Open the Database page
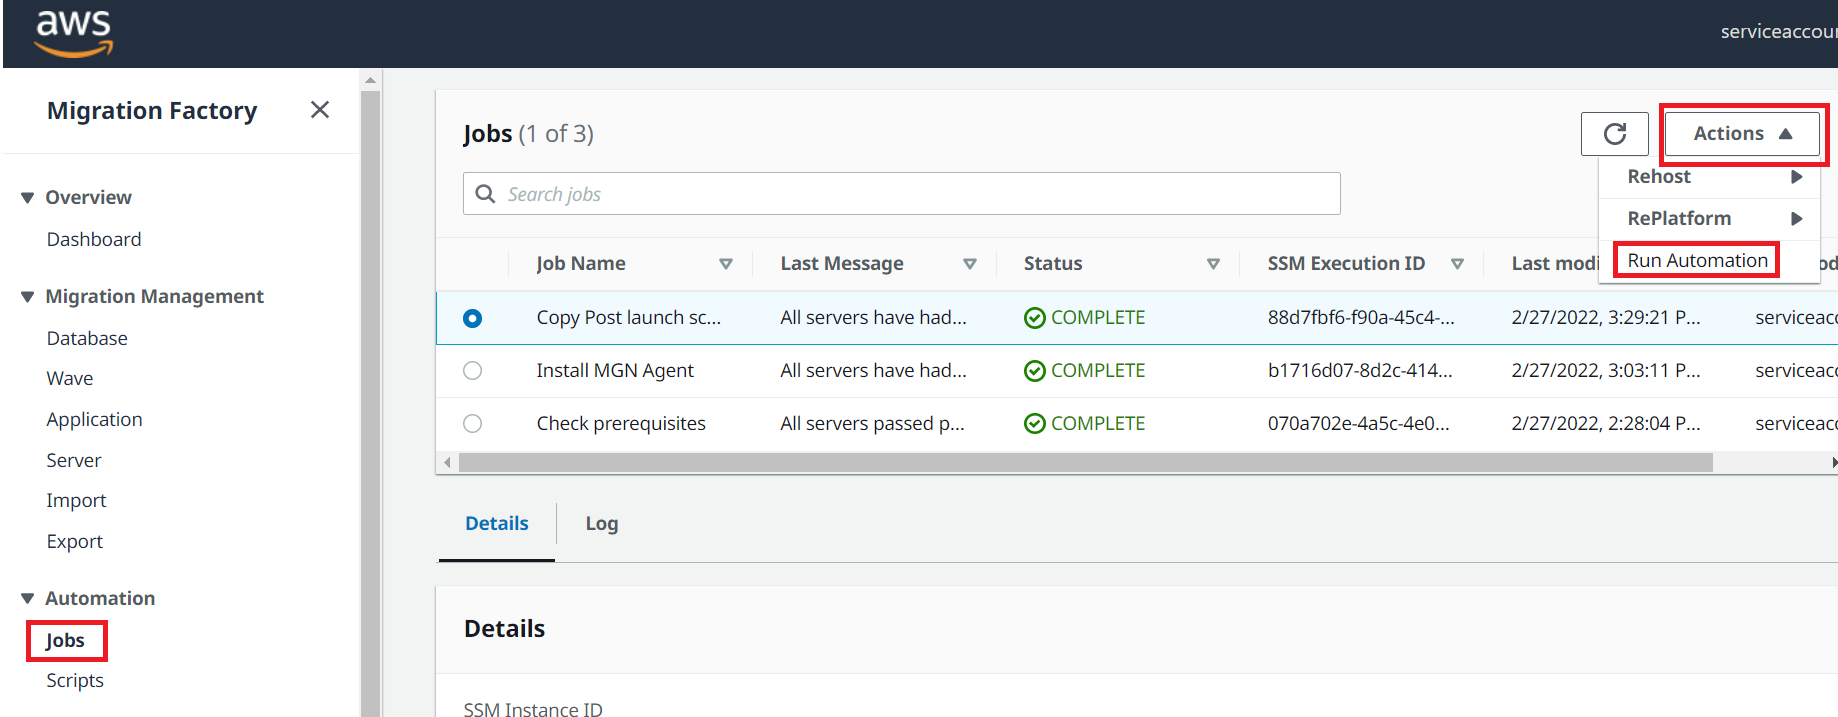The image size is (1838, 717). point(87,338)
